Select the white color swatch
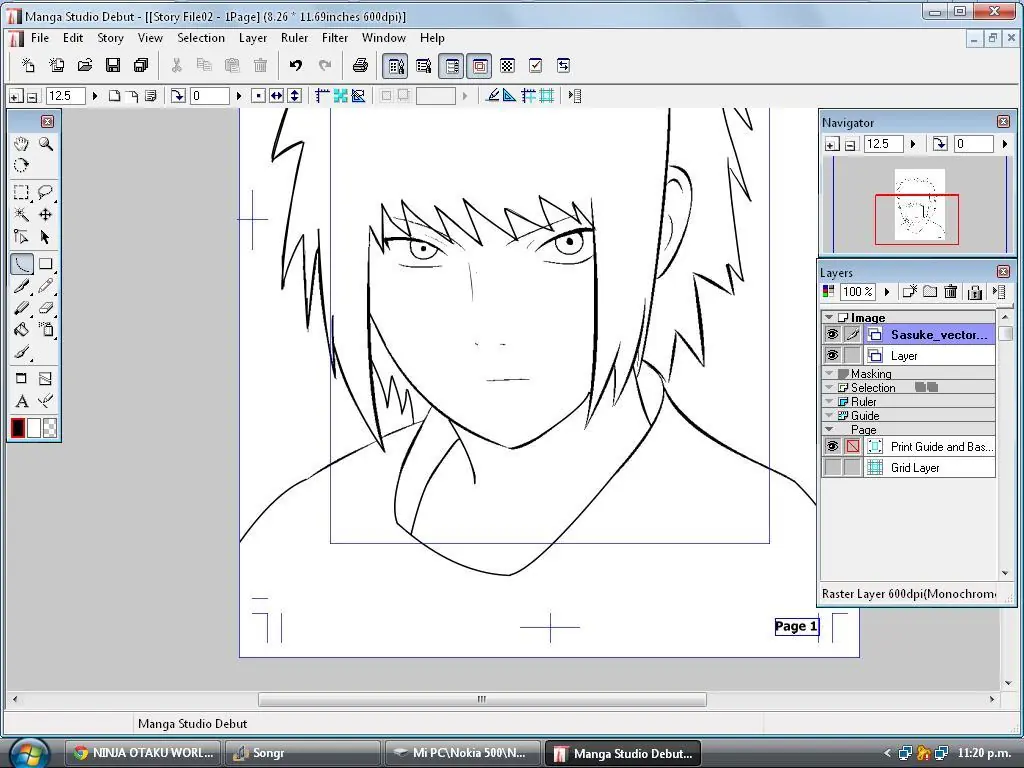 coord(33,428)
